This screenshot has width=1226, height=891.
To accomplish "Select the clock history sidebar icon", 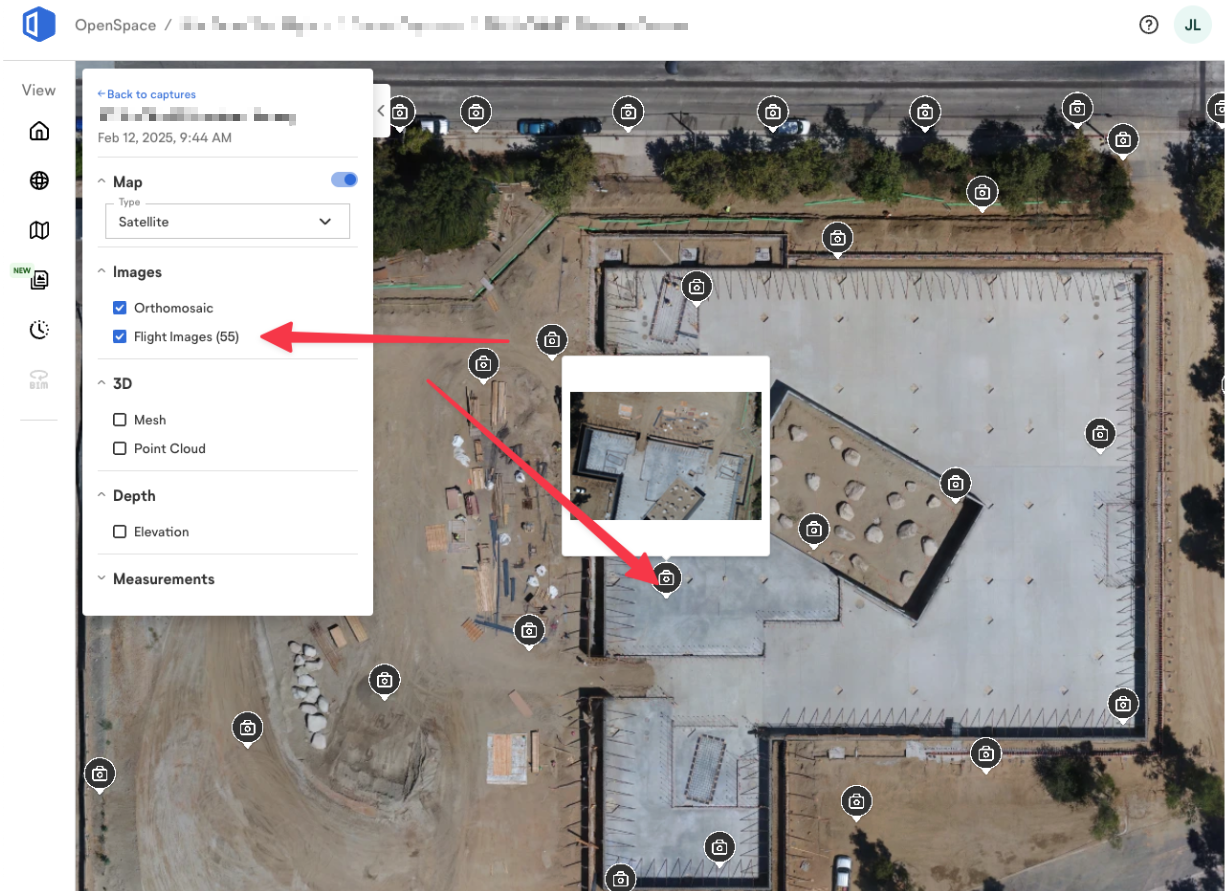I will 38,329.
